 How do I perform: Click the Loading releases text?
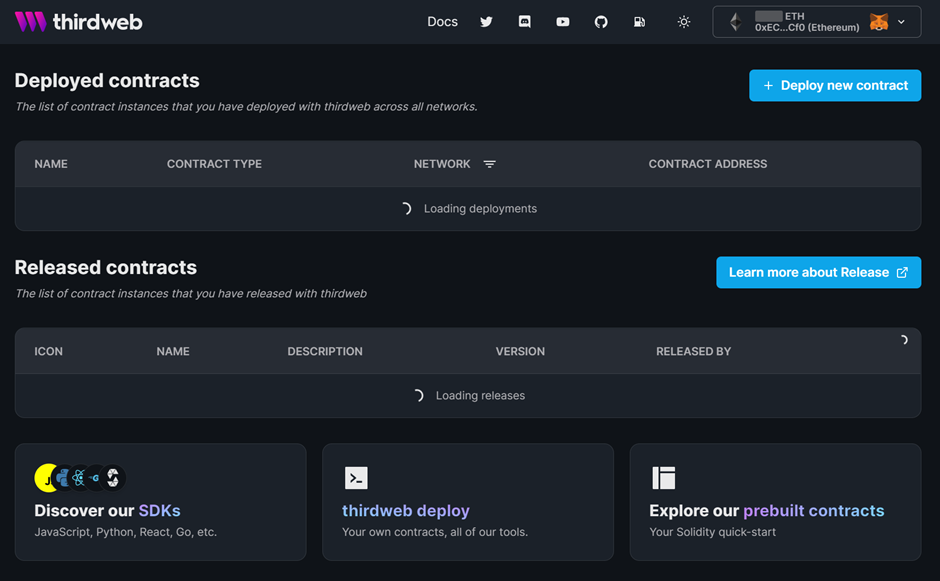[480, 396]
